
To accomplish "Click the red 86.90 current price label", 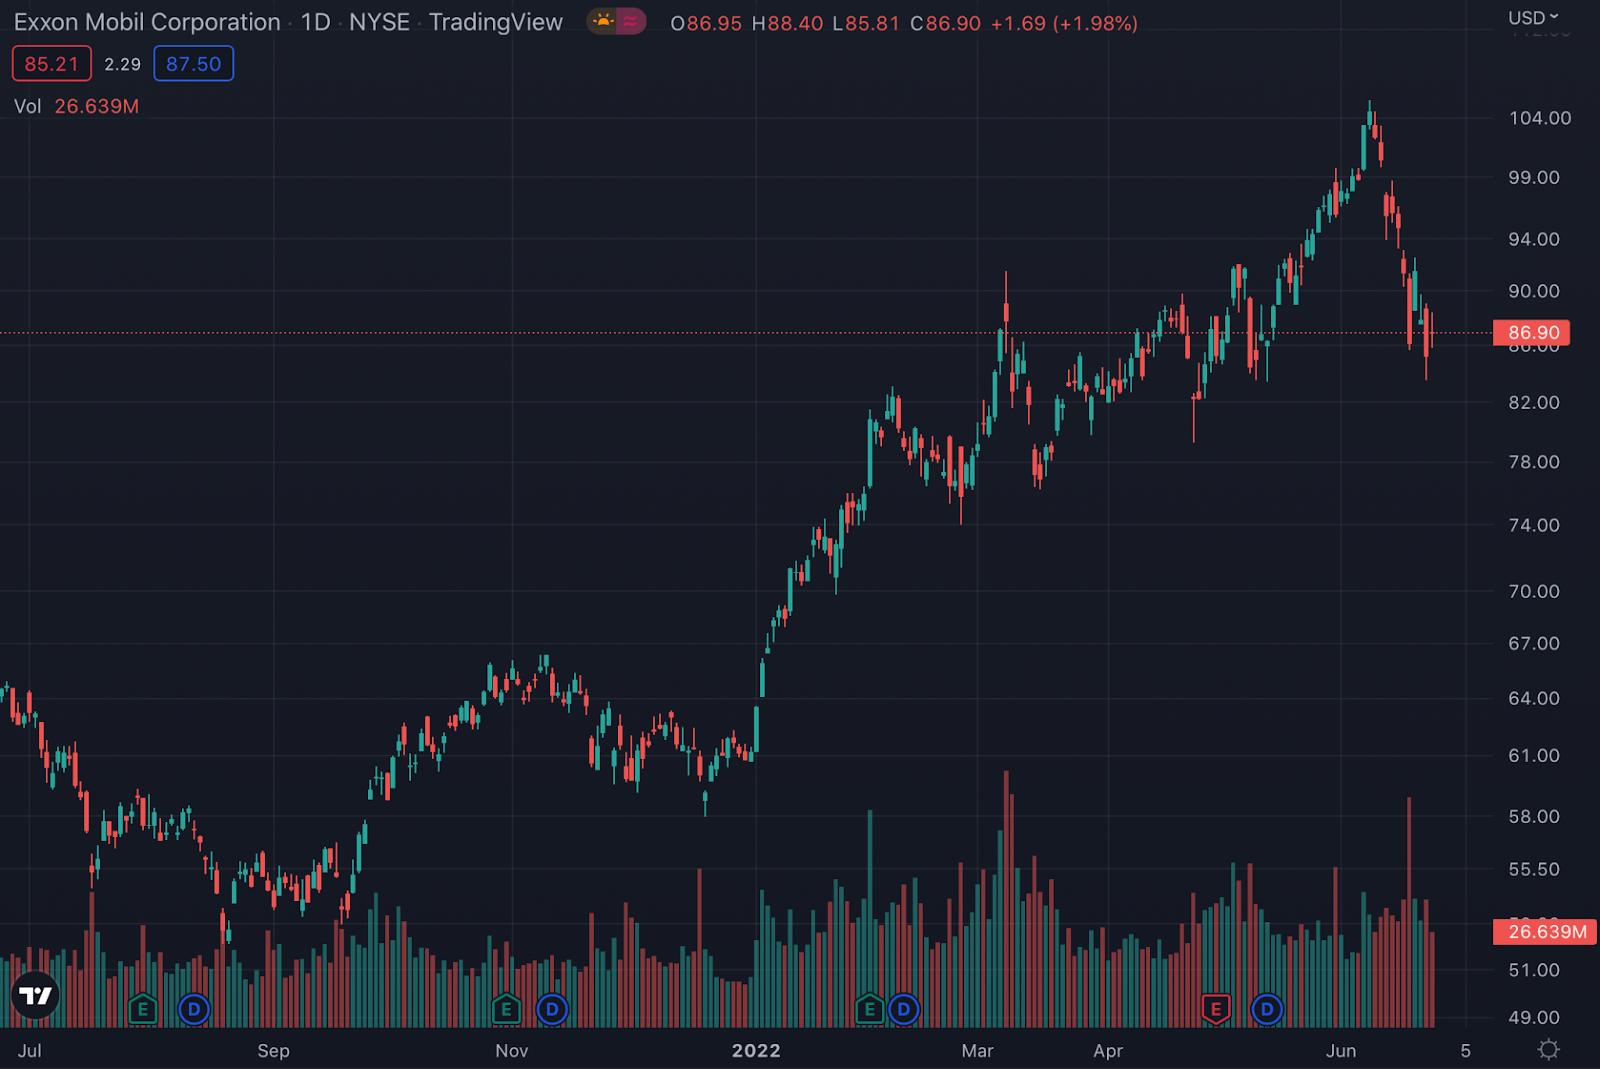I will 1532,333.
